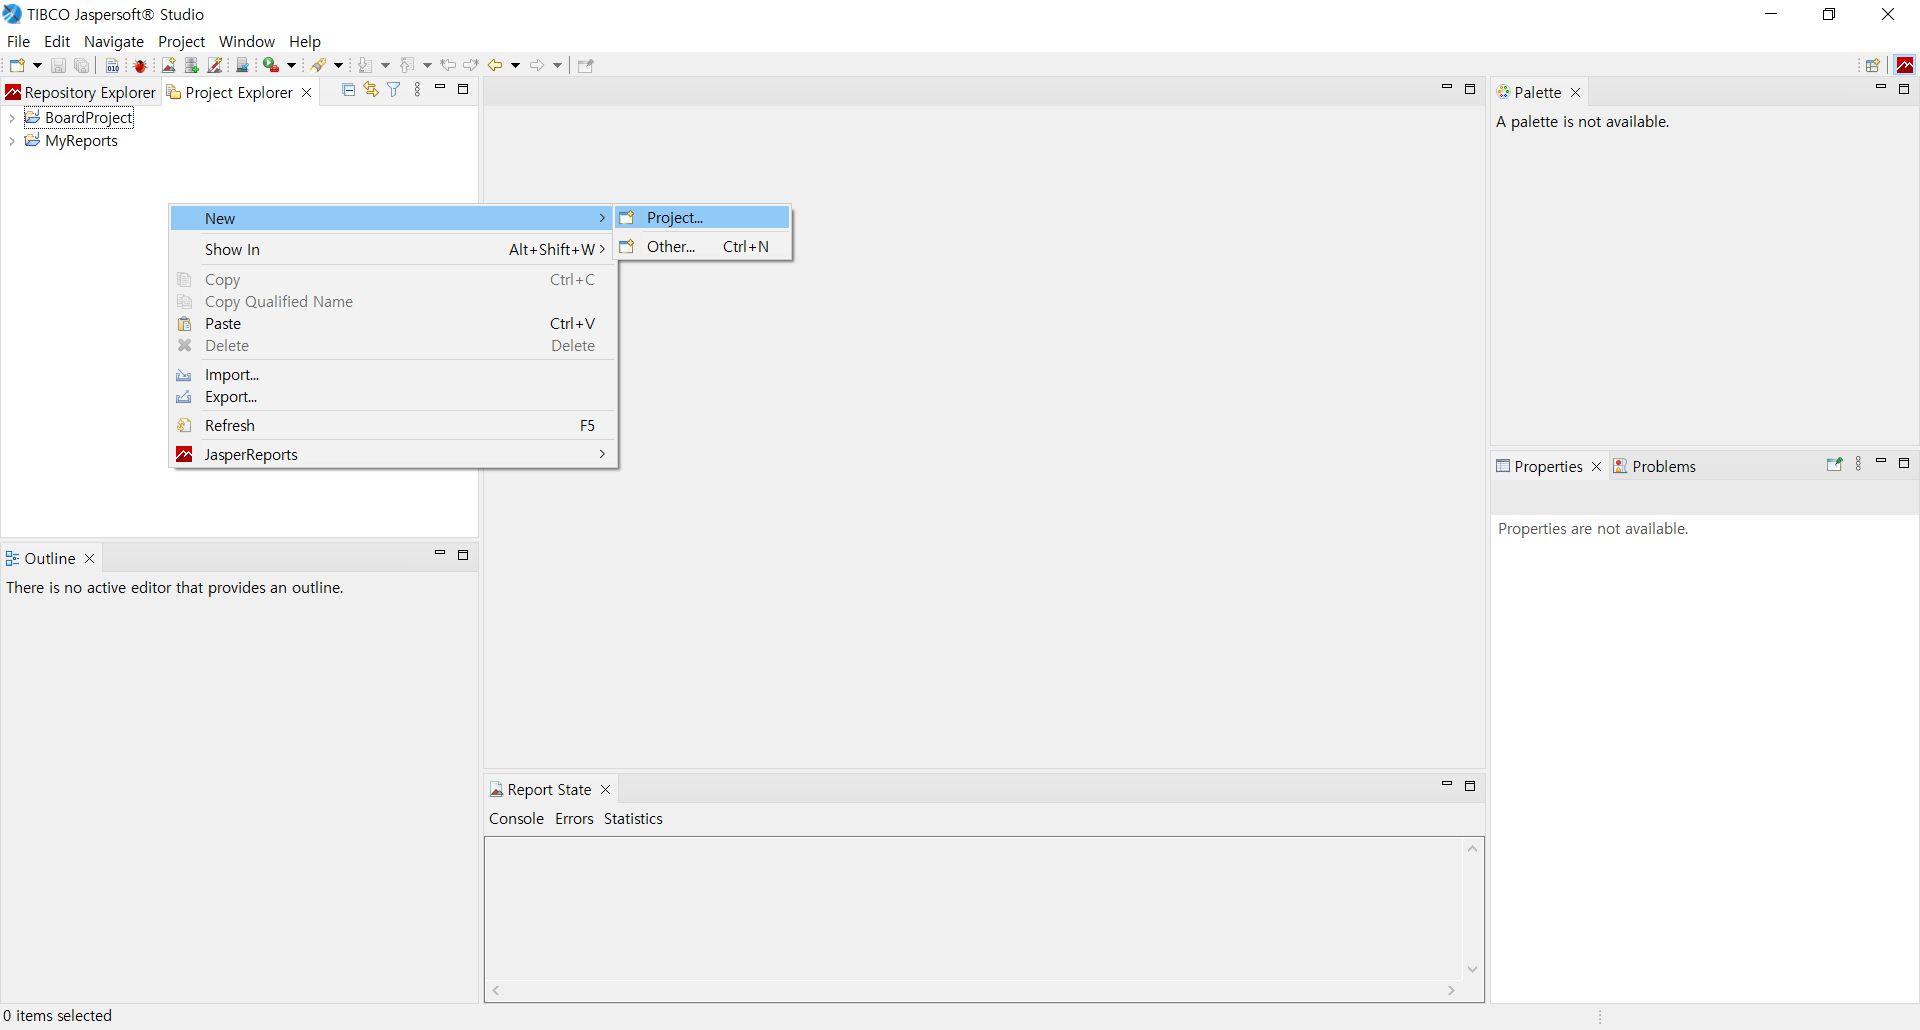Select the Jaspersoft report perspective icon
The width and height of the screenshot is (1920, 1030).
coord(1905,65)
